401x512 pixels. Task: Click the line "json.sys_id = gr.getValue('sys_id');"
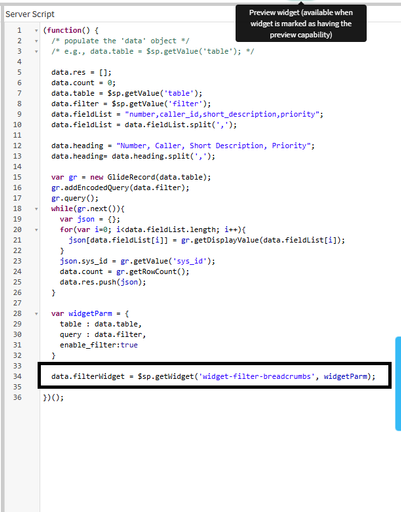click(137, 261)
